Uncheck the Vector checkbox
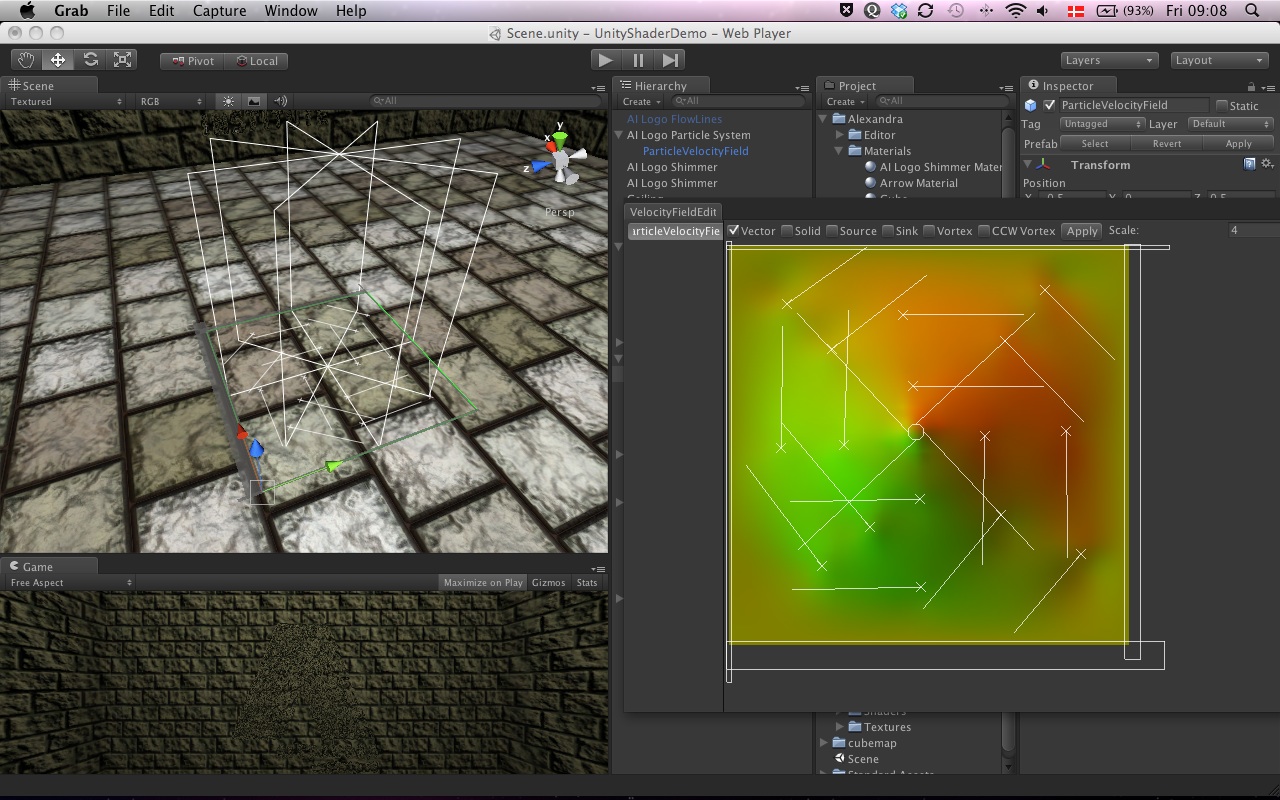 pyautogui.click(x=734, y=231)
